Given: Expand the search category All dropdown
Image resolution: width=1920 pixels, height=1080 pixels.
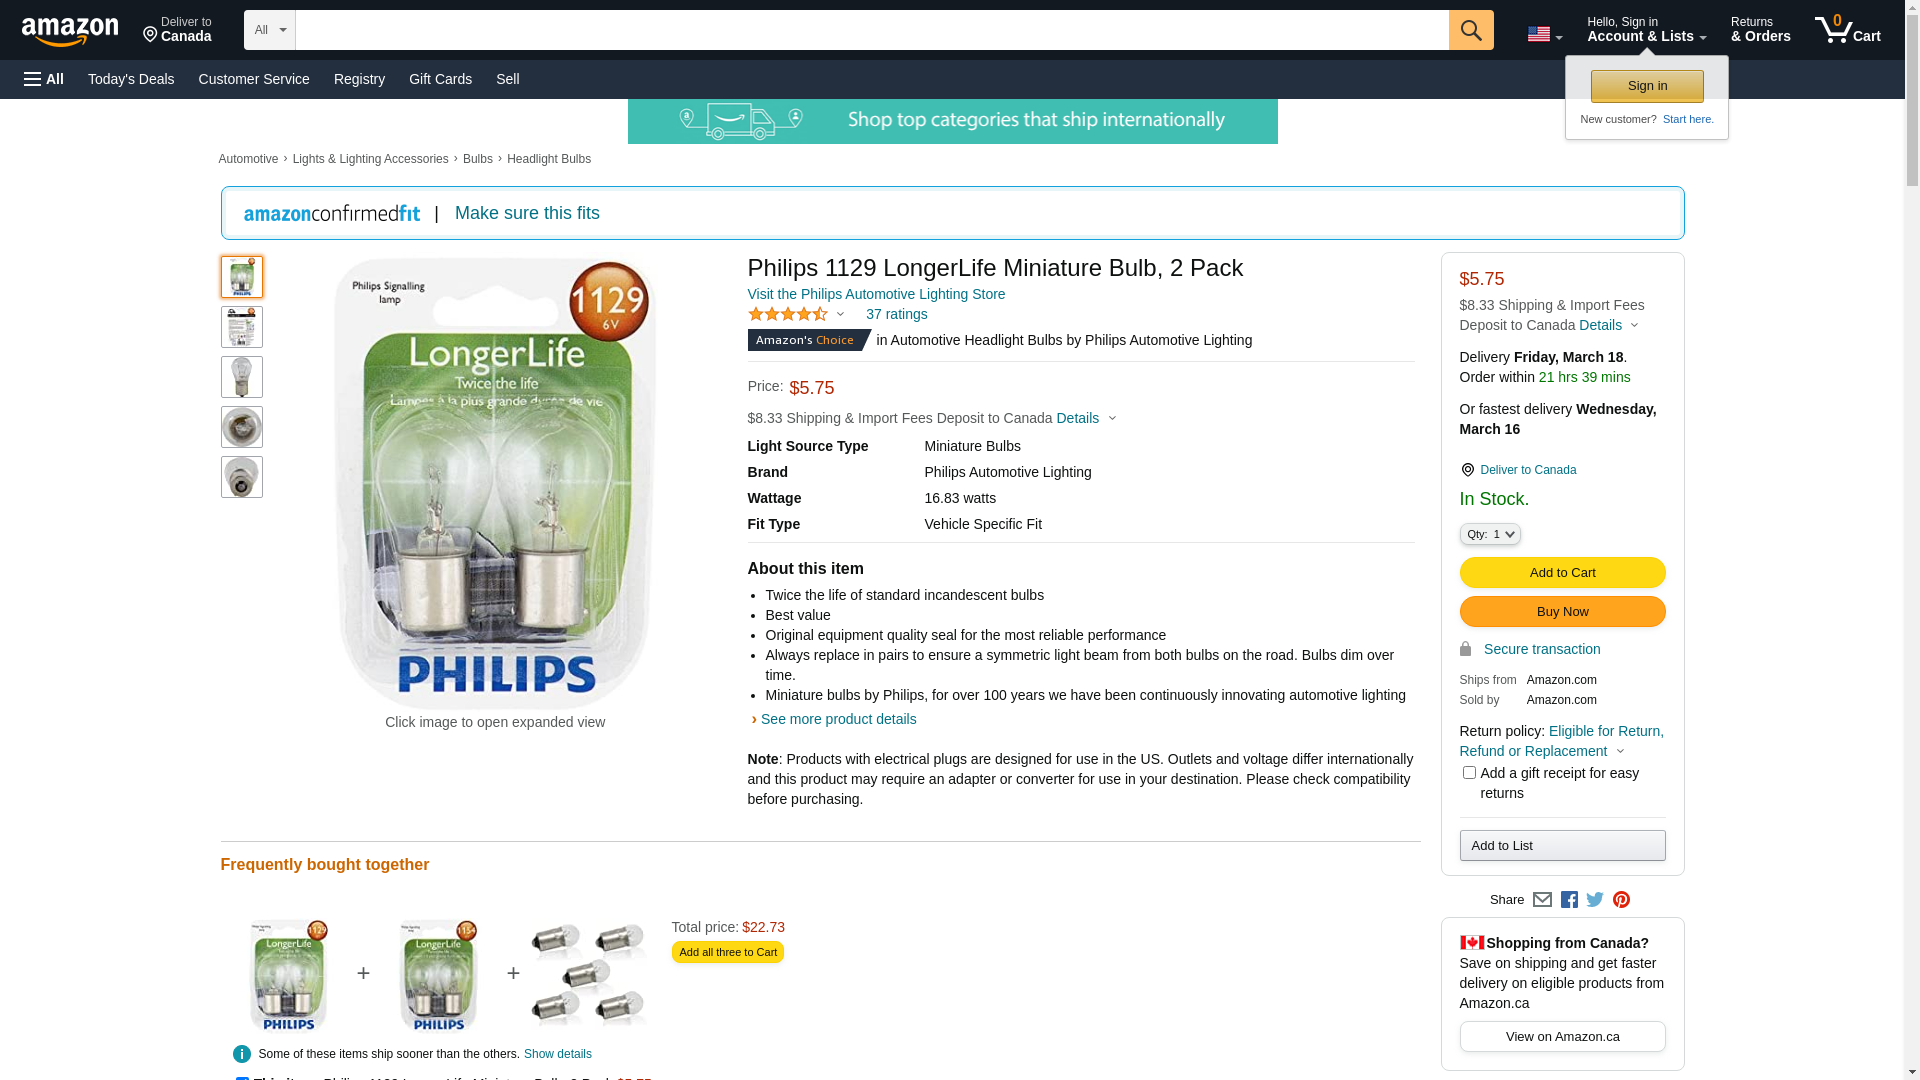Looking at the screenshot, I should coord(270,30).
